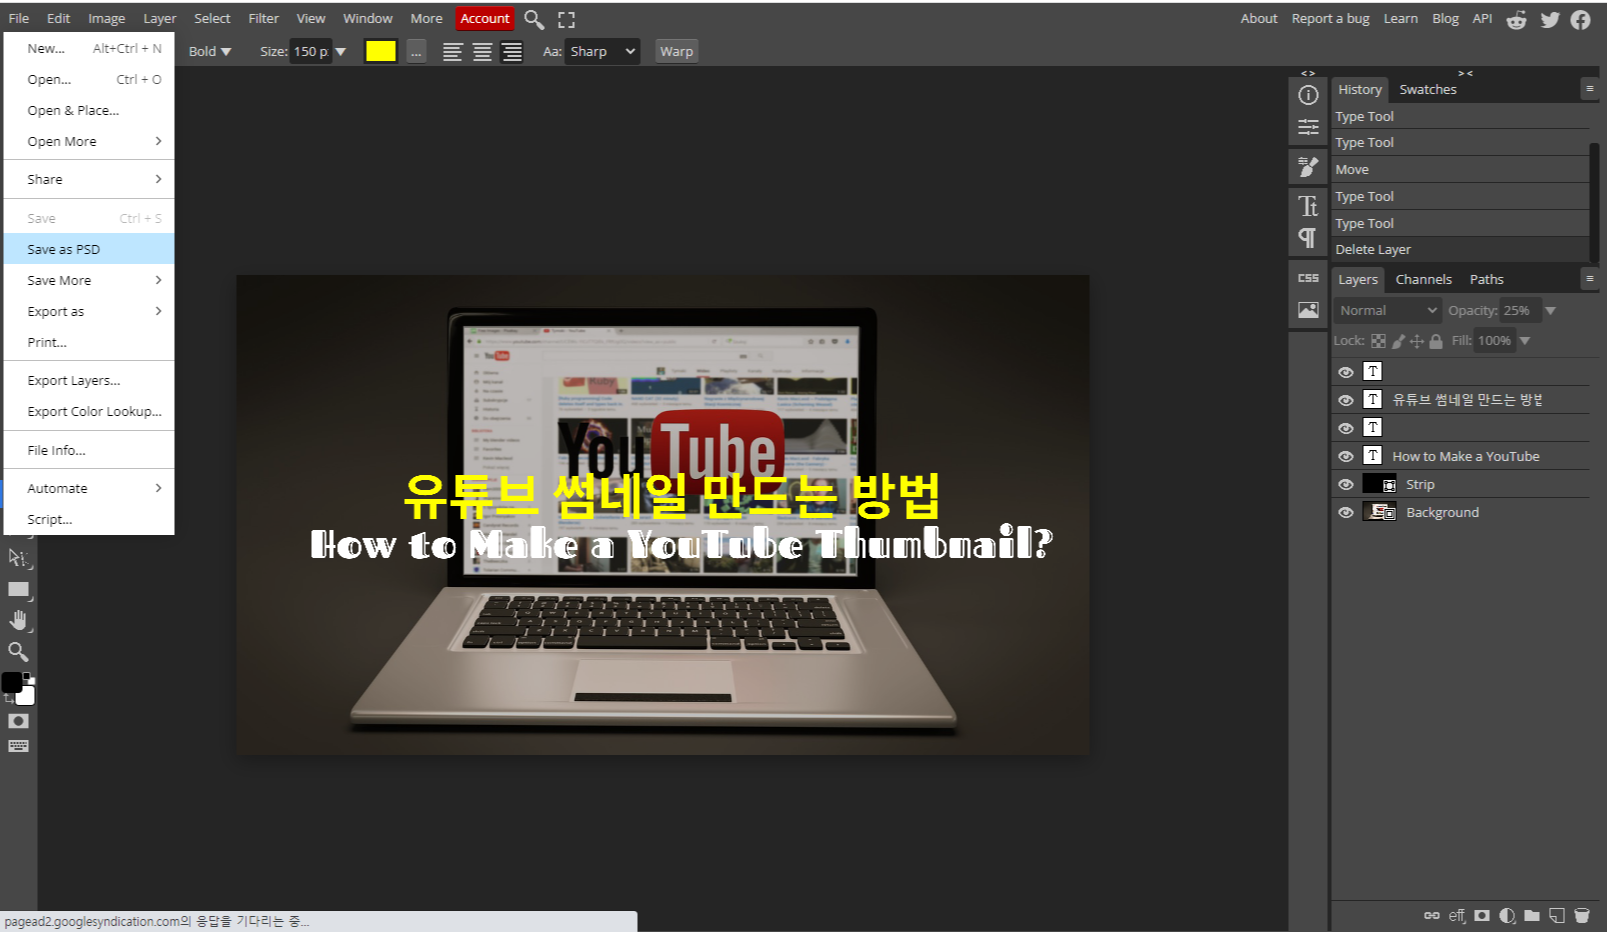Viewport: 1607px width, 932px height.
Task: Select the Rectangle shape tool
Action: point(18,589)
